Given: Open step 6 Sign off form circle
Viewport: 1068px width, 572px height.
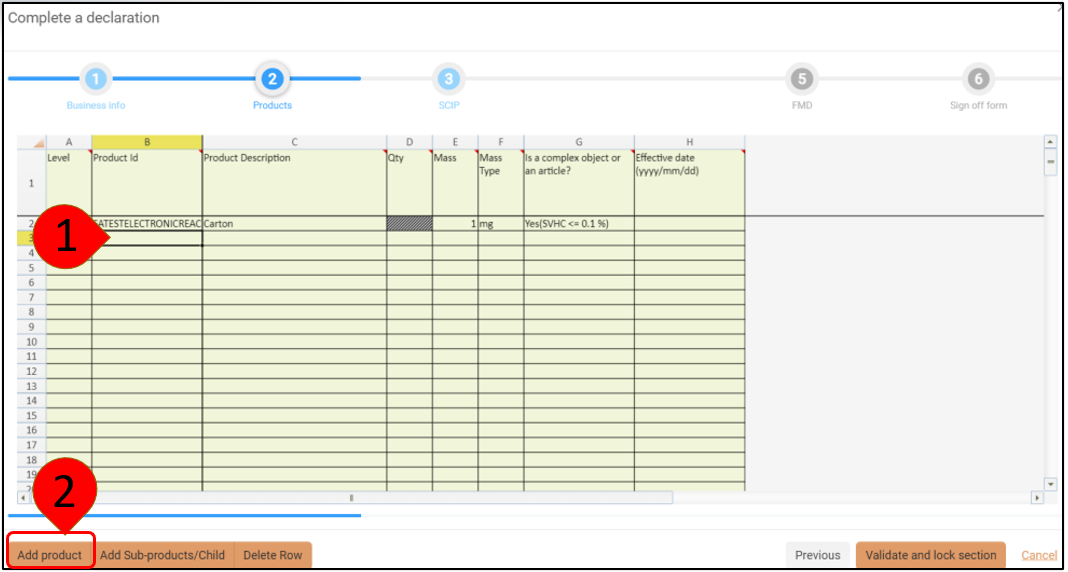Looking at the screenshot, I should tap(978, 78).
